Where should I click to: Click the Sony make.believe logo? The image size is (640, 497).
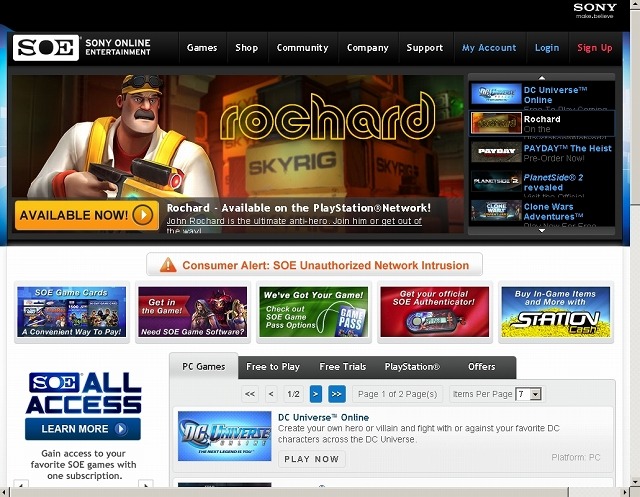(595, 11)
